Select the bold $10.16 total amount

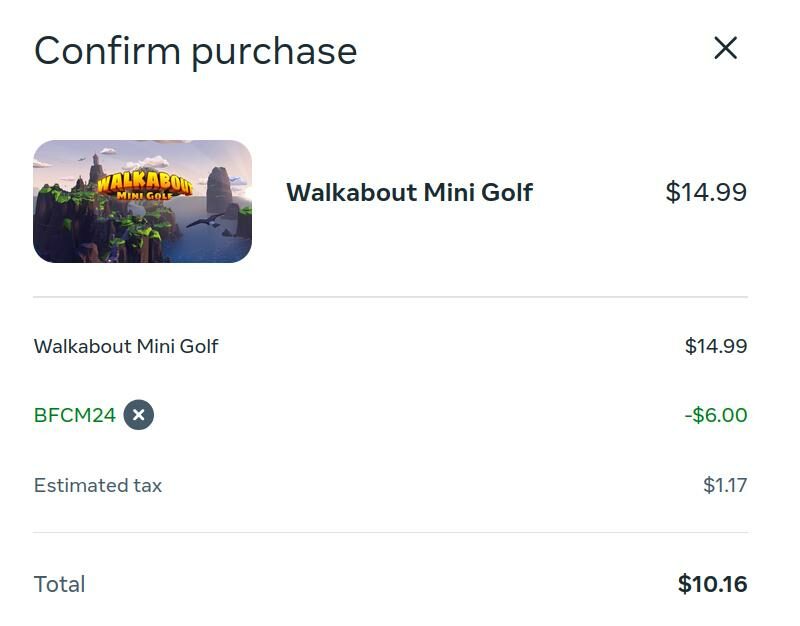712,584
